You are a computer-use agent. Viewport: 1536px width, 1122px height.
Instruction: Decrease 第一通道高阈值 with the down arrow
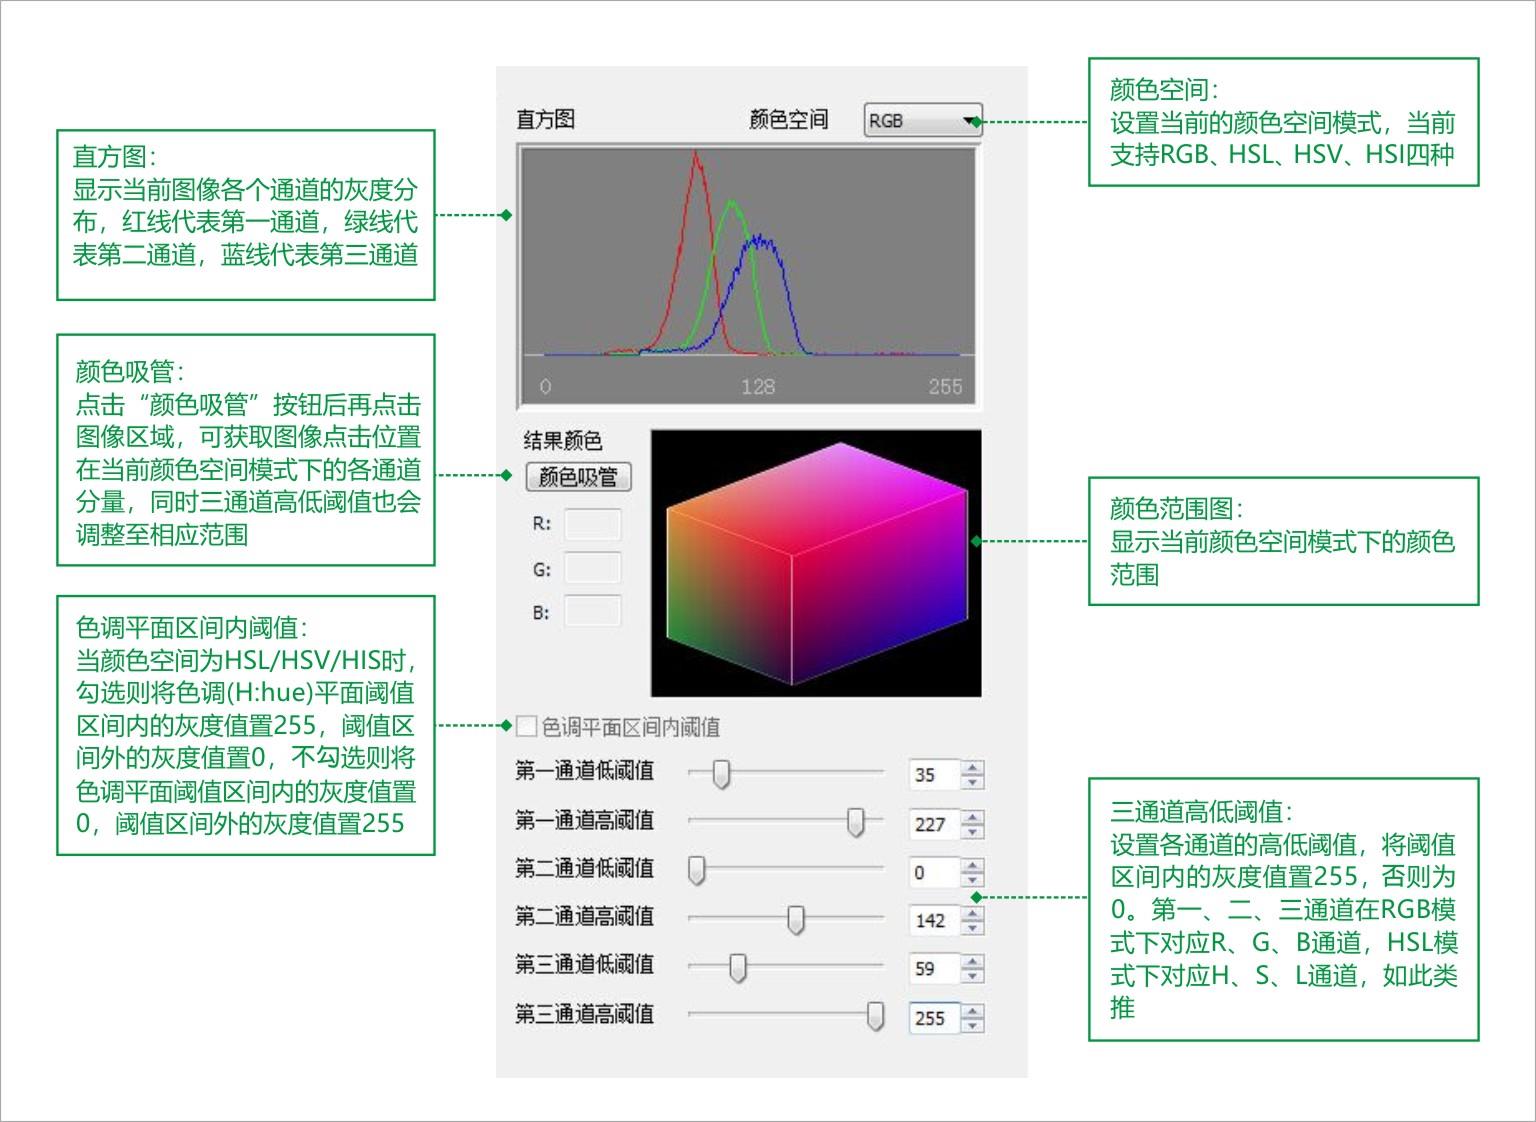(x=972, y=831)
